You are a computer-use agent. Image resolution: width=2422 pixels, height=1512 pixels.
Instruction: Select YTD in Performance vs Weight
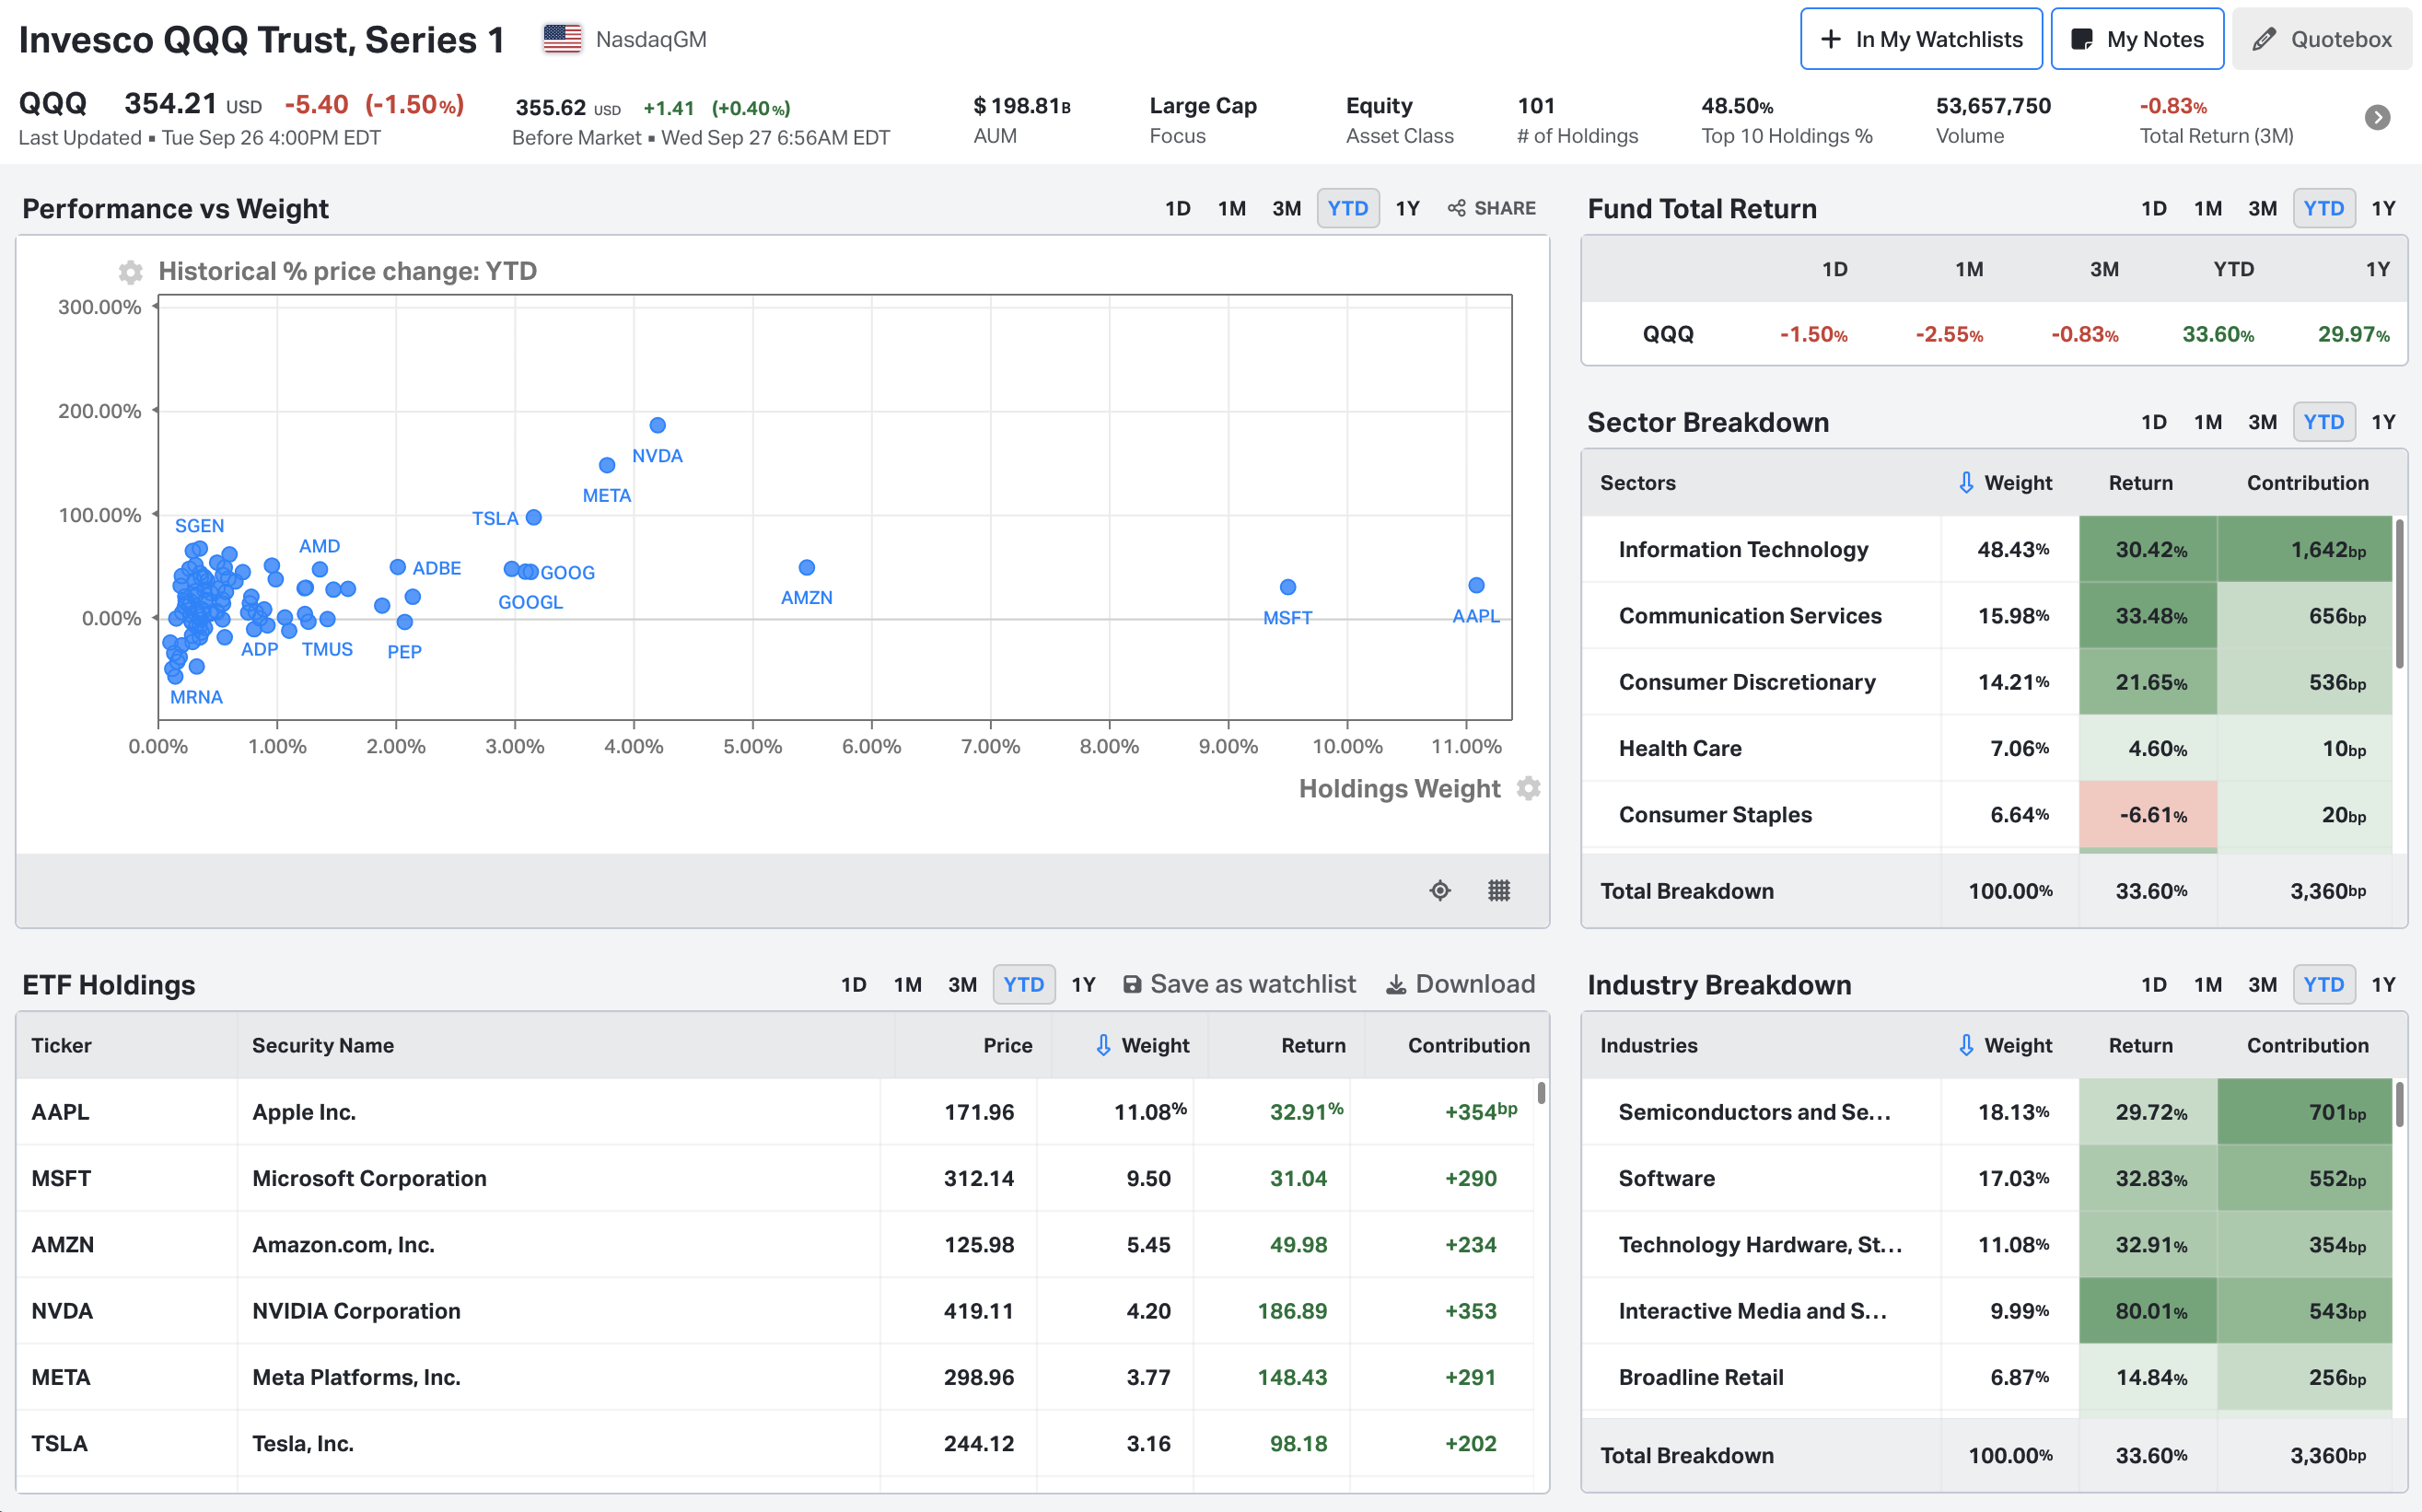coord(1348,208)
